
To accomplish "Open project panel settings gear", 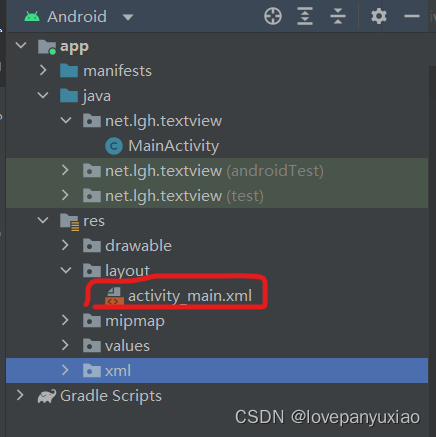I will pos(379,16).
